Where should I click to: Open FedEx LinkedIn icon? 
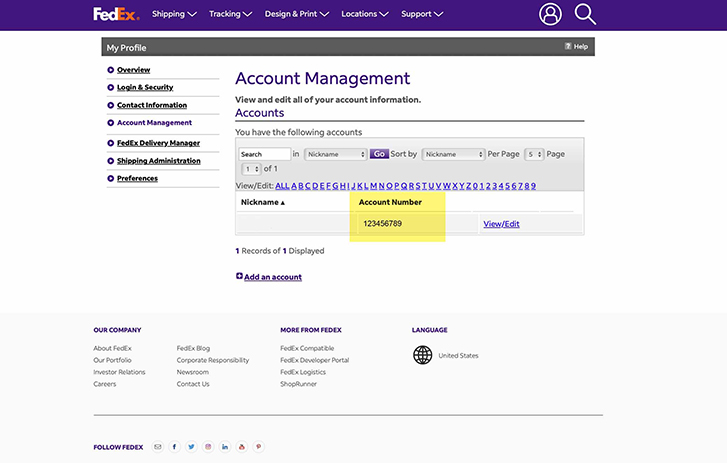225,447
